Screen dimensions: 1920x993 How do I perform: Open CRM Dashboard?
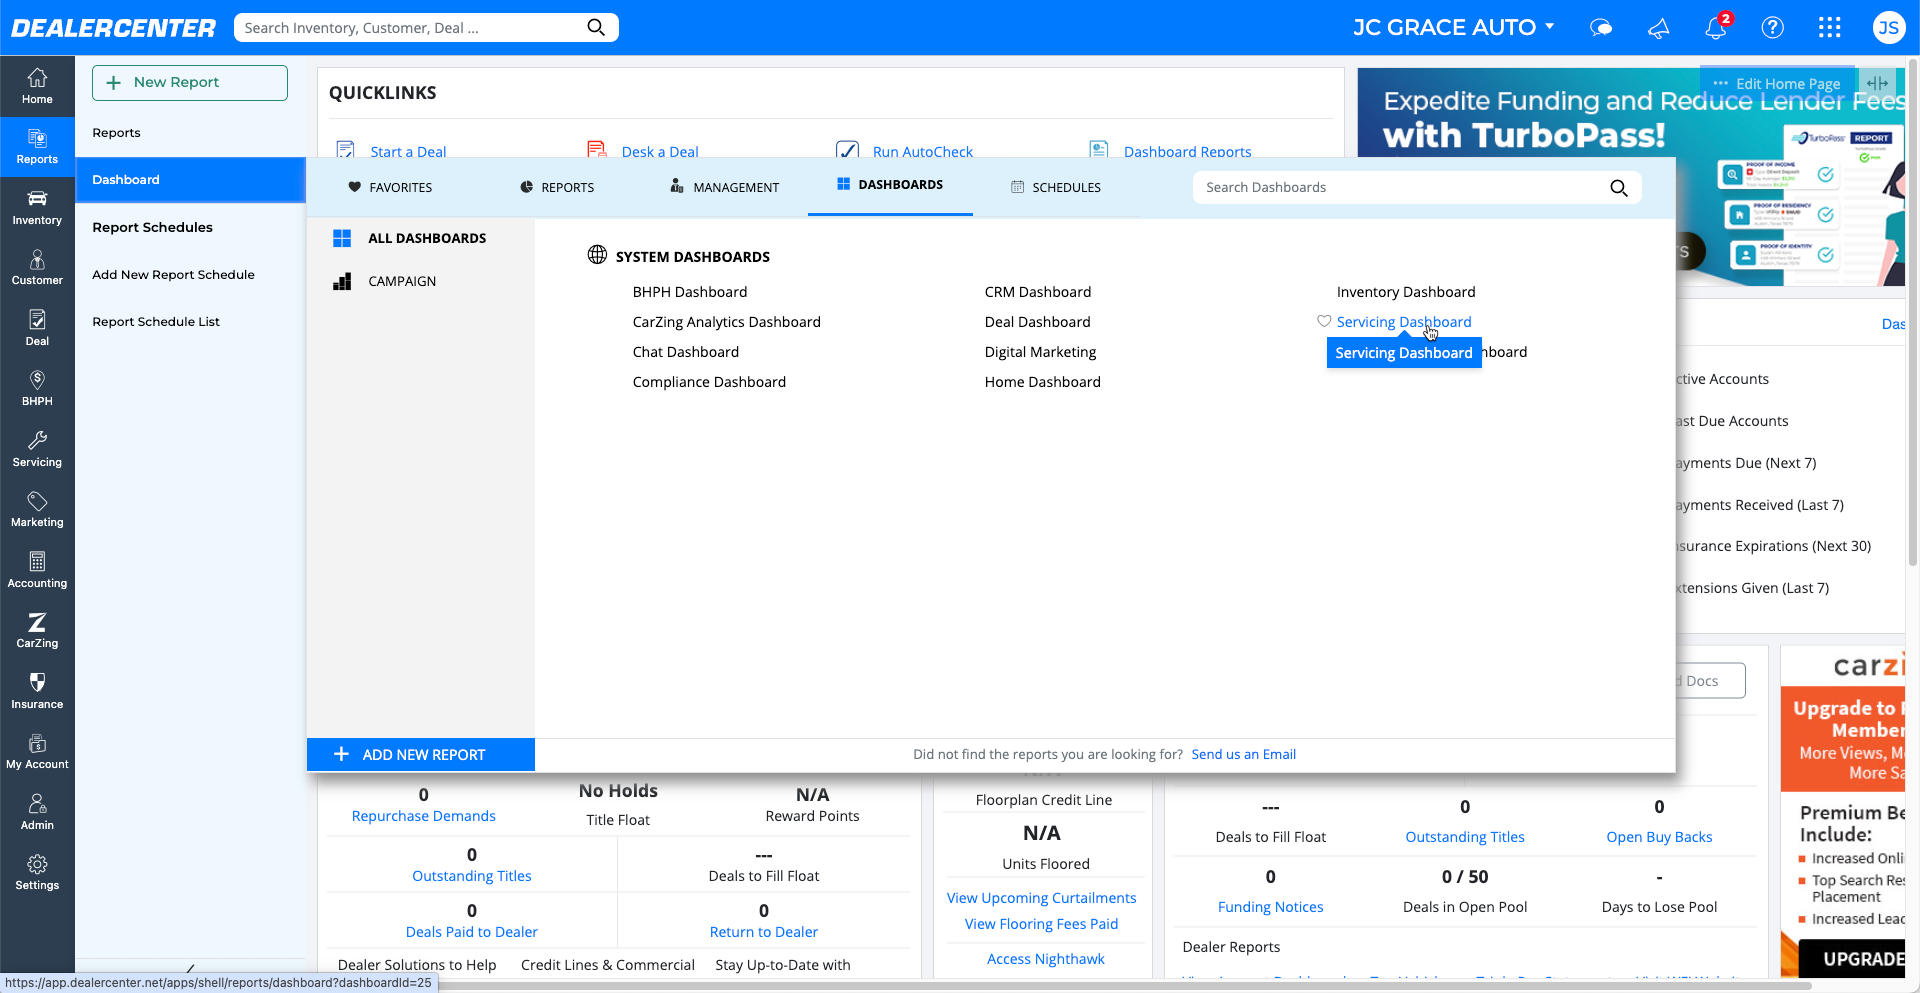[1038, 291]
